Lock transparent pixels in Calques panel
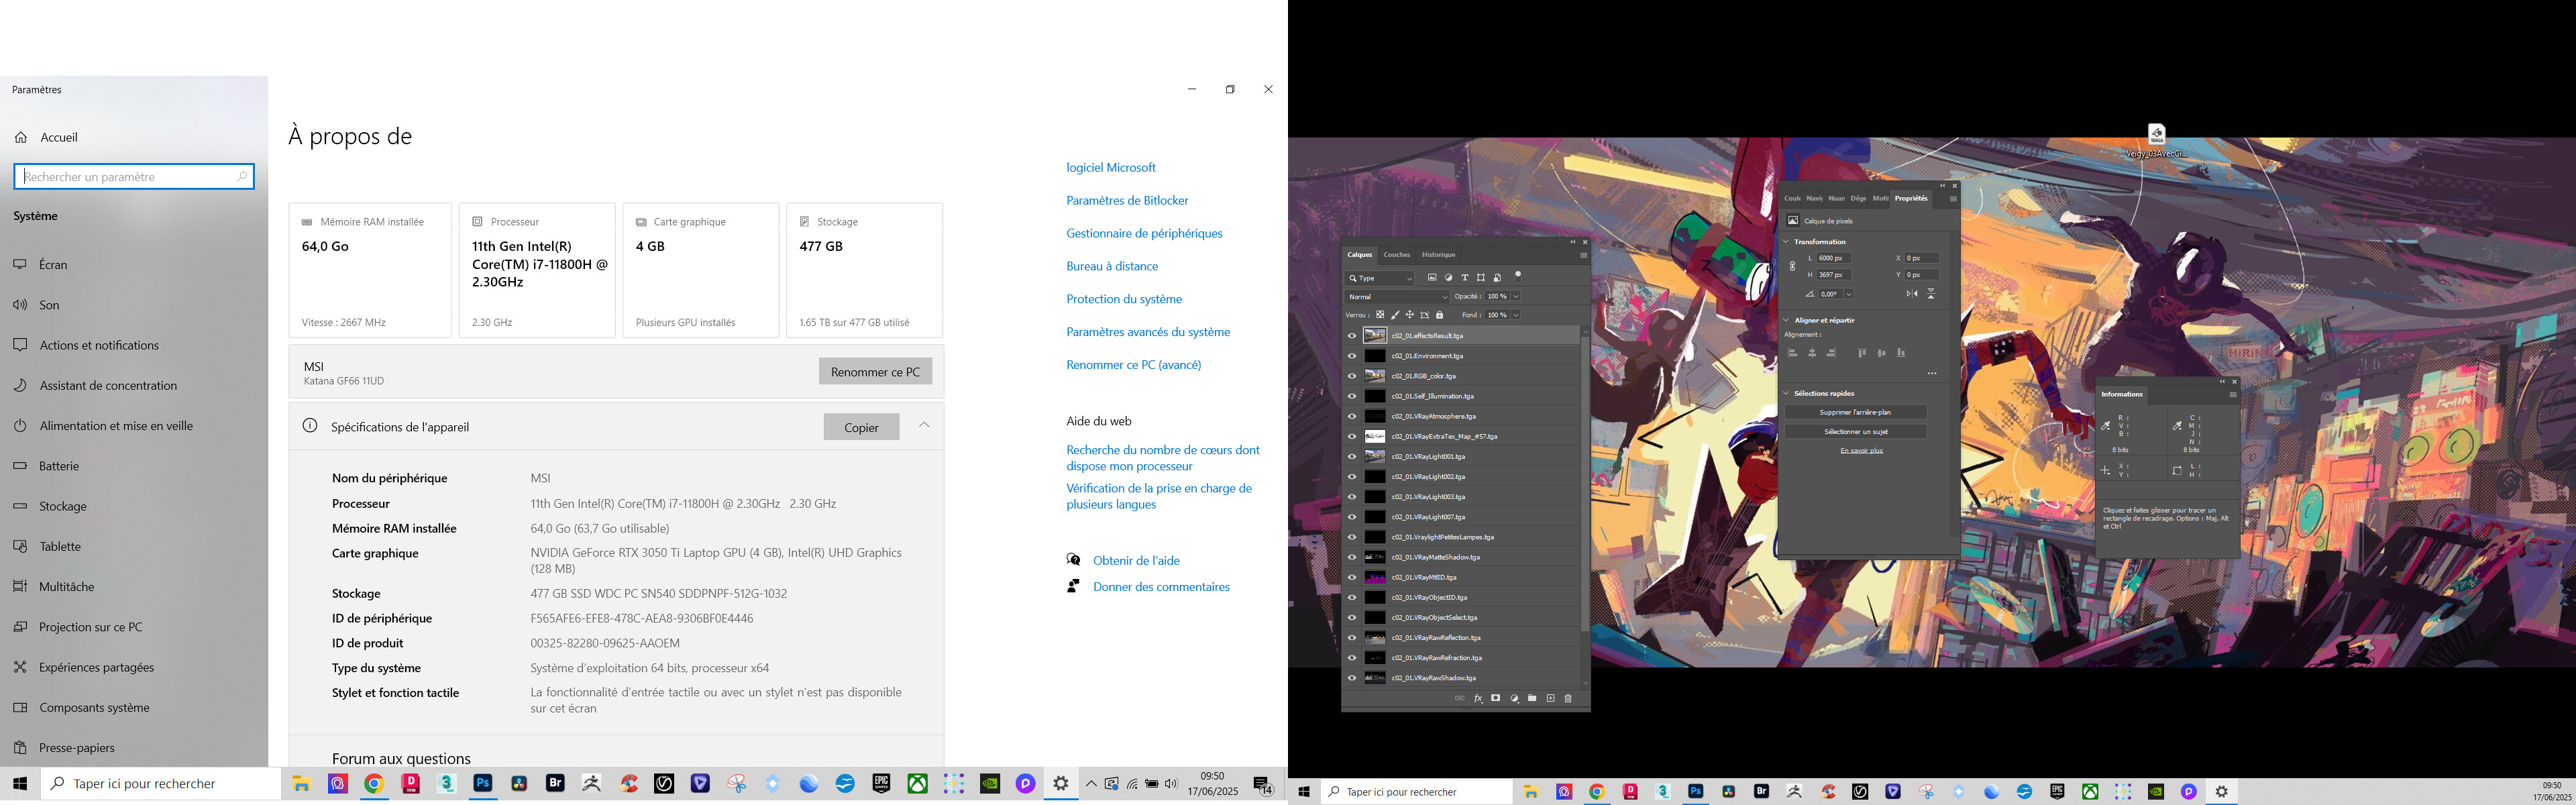The width and height of the screenshot is (2576, 805). [x=1380, y=315]
